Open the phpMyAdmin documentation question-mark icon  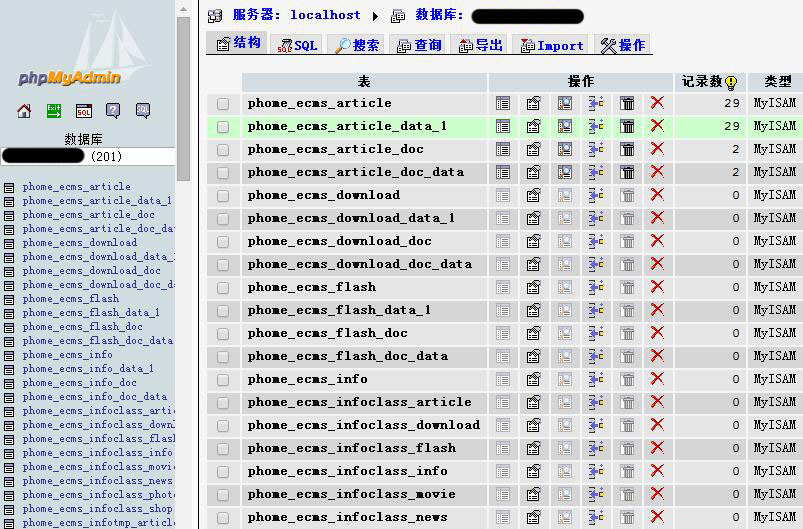point(113,111)
